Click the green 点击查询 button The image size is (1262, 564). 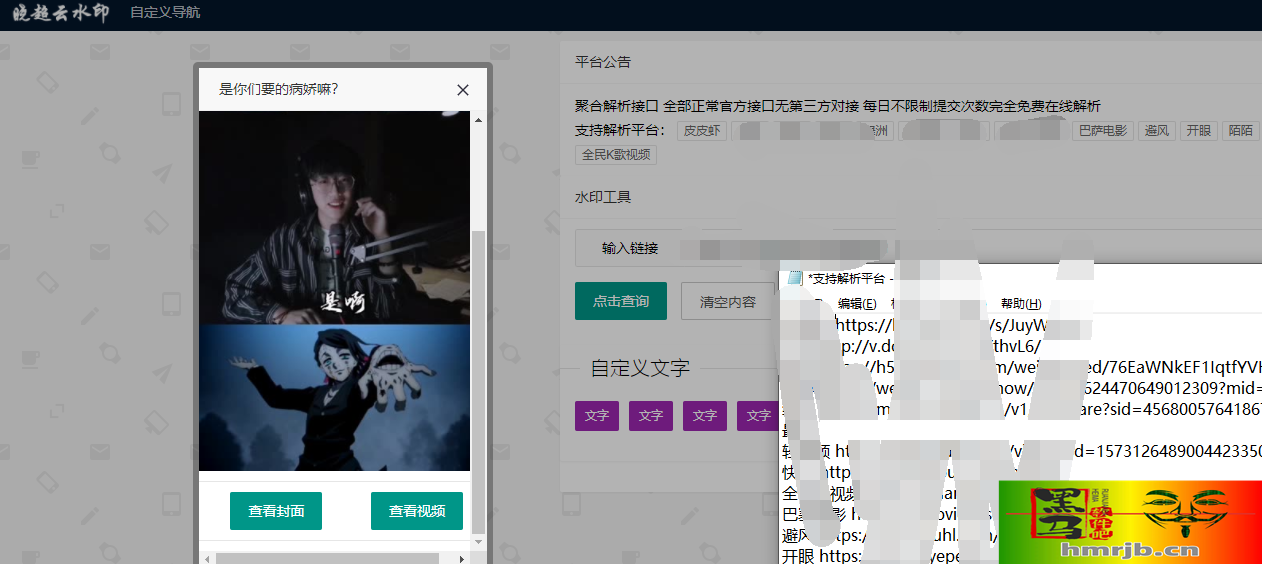coord(620,301)
